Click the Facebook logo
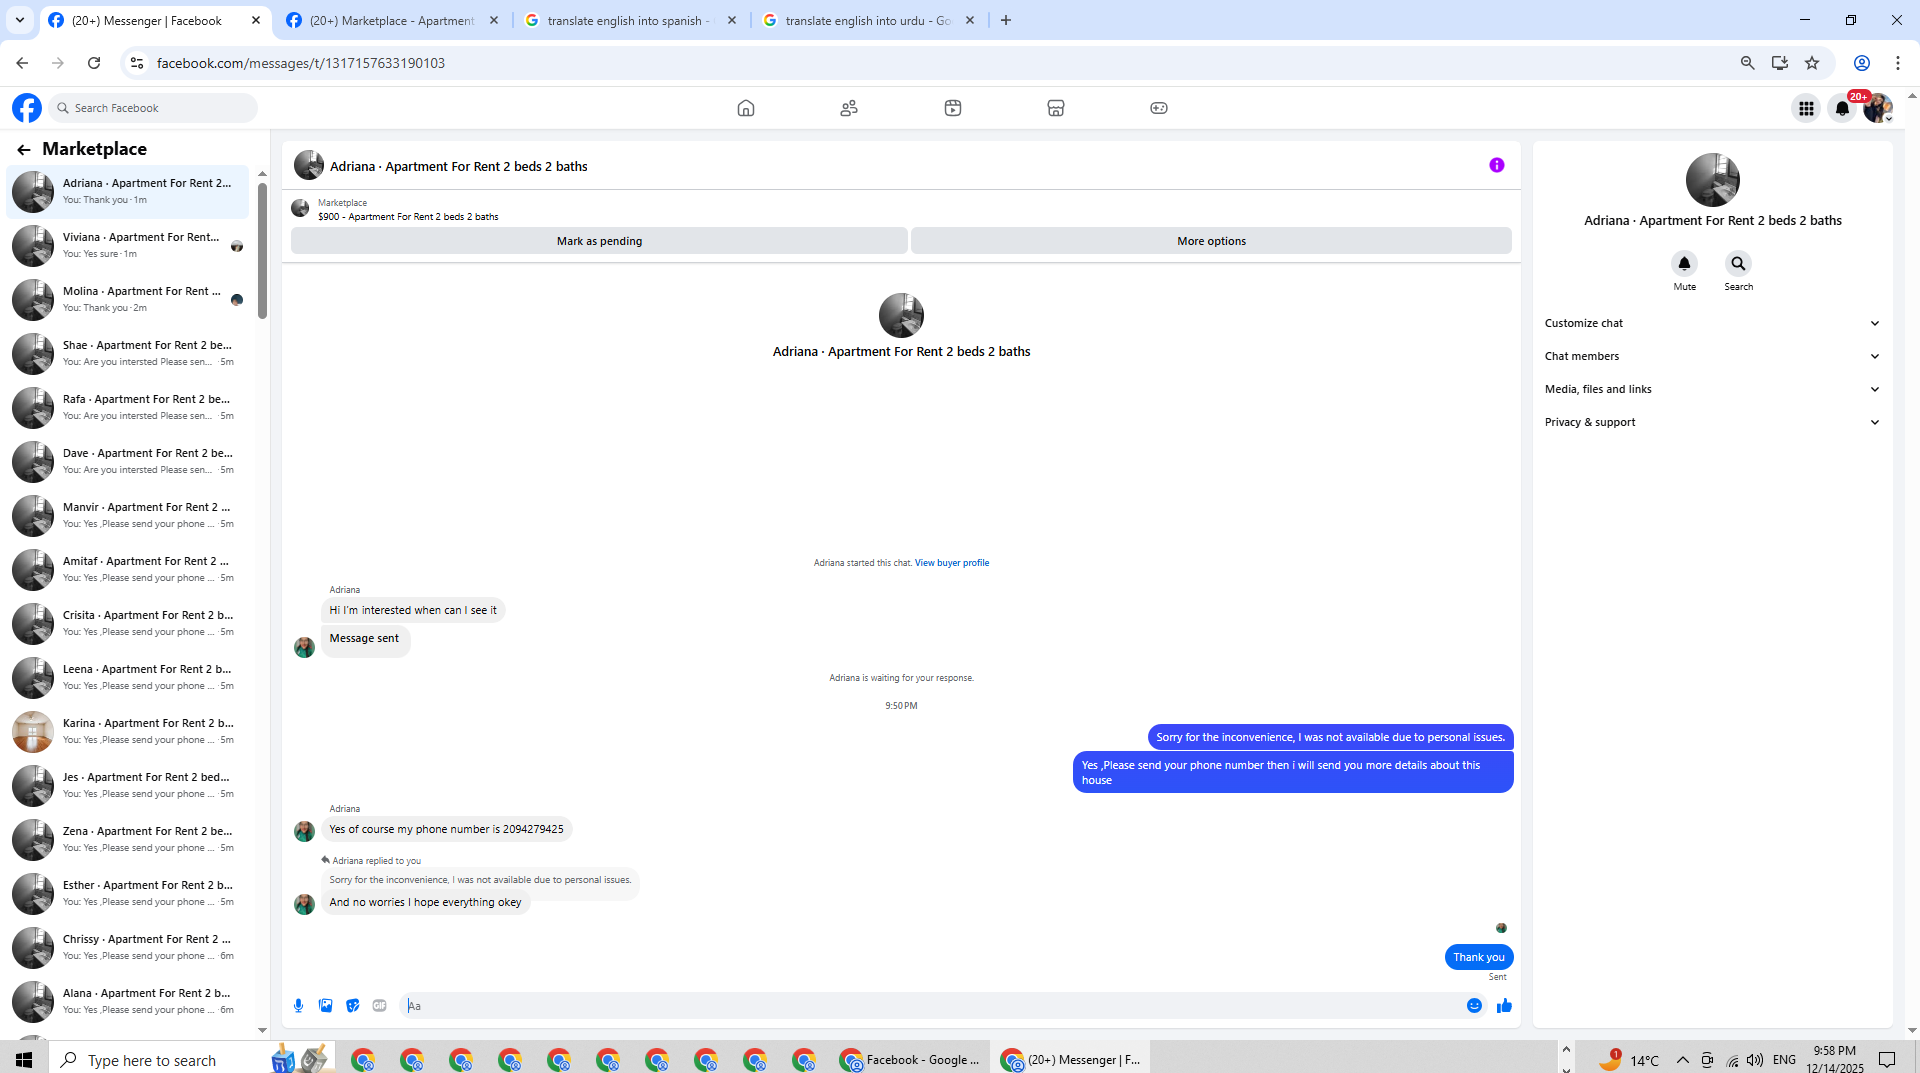Screen dimensions: 1920x1073 pos(27,108)
